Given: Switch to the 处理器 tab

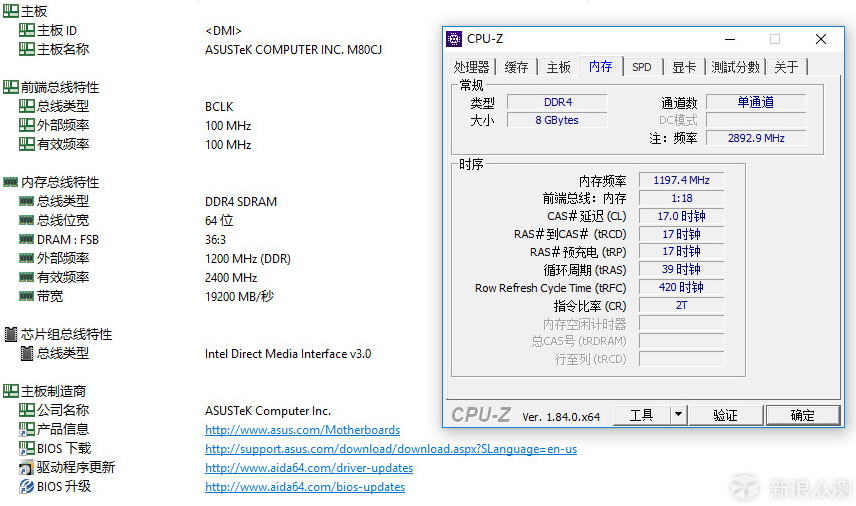Looking at the screenshot, I should tap(471, 67).
